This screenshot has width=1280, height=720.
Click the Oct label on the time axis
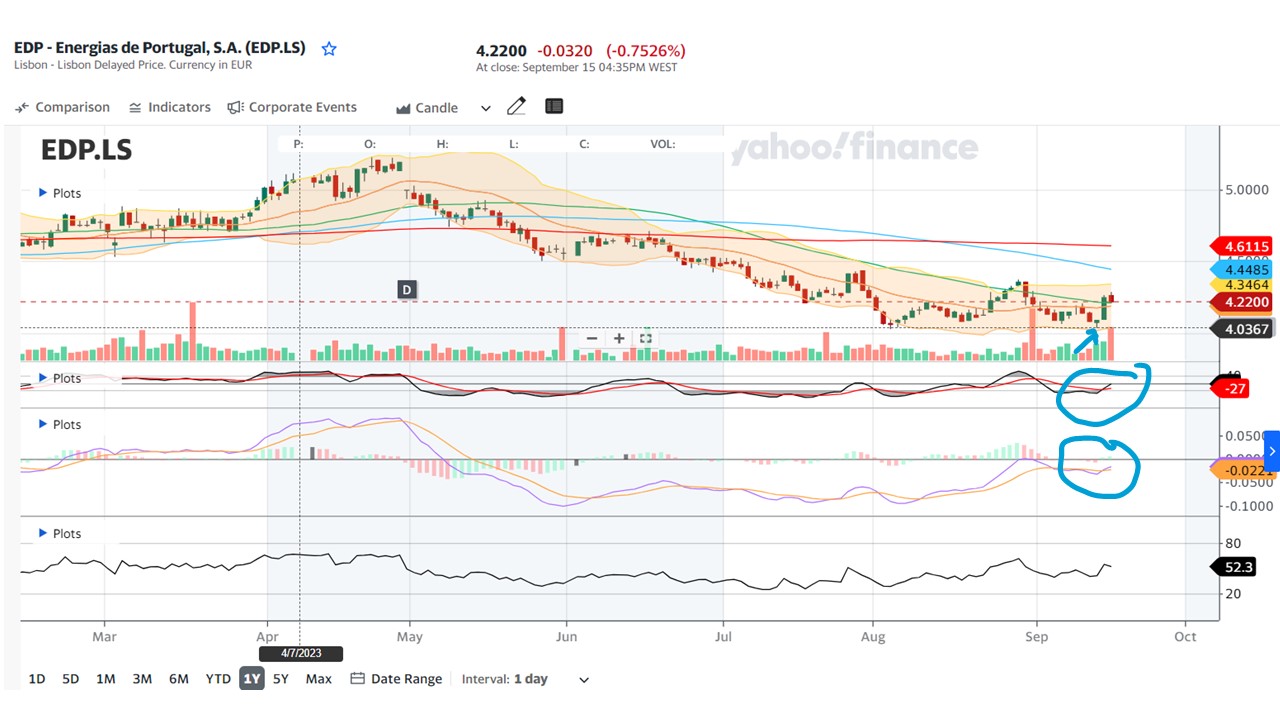click(1185, 636)
